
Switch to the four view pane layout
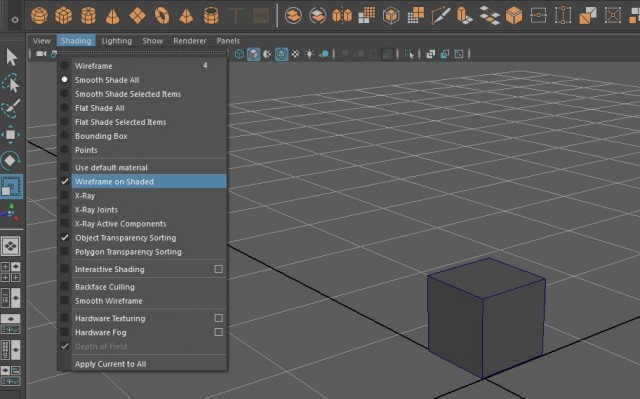tap(11, 272)
